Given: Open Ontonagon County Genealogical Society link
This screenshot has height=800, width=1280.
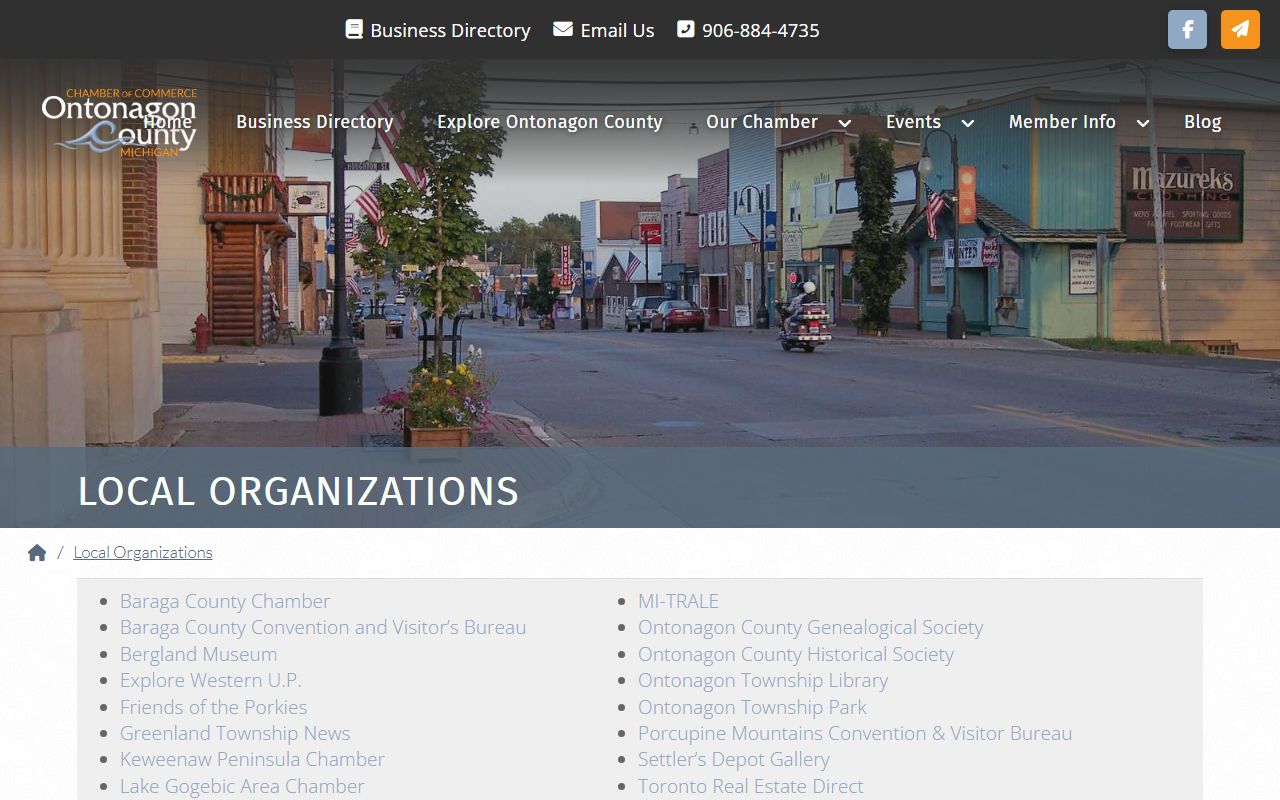Looking at the screenshot, I should coord(811,627).
